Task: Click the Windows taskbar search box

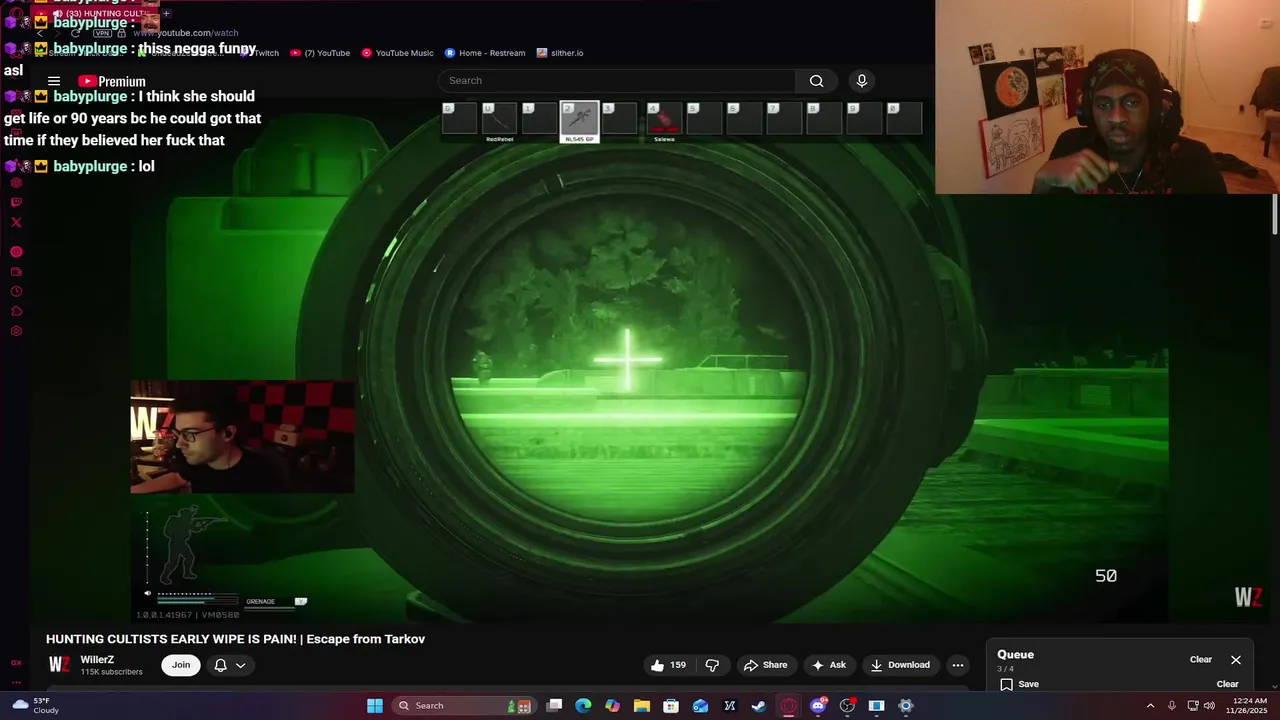Action: coord(462,706)
